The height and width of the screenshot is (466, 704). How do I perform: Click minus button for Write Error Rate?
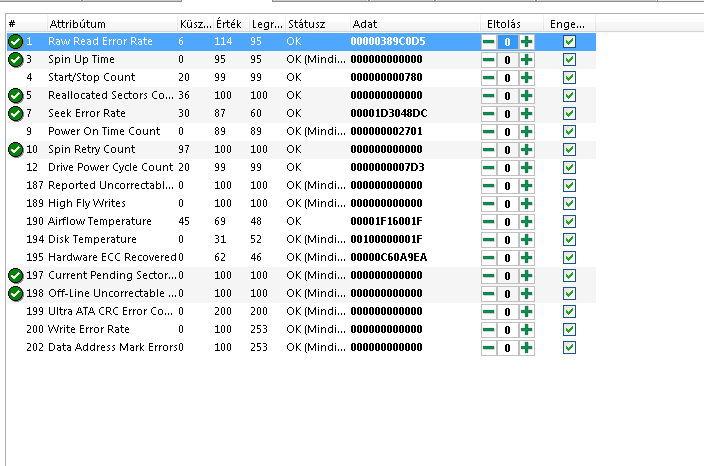pos(488,330)
